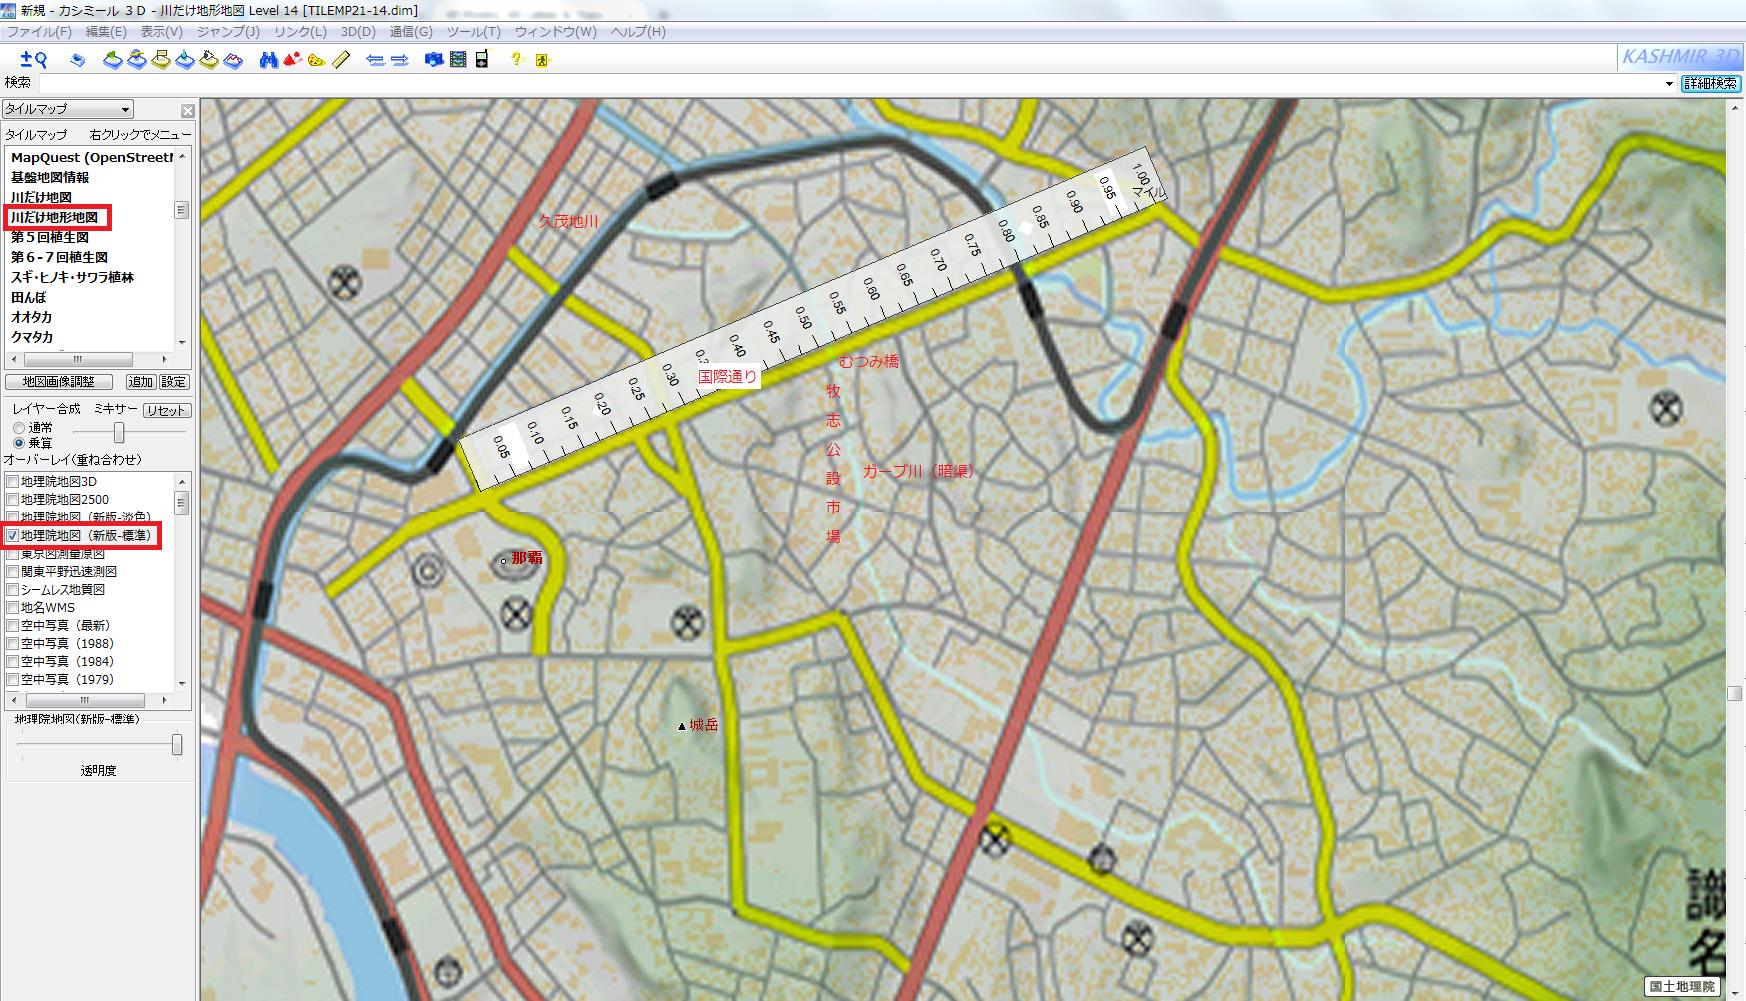Open the binoculars view tool
The height and width of the screenshot is (1001, 1746).
(x=268, y=60)
